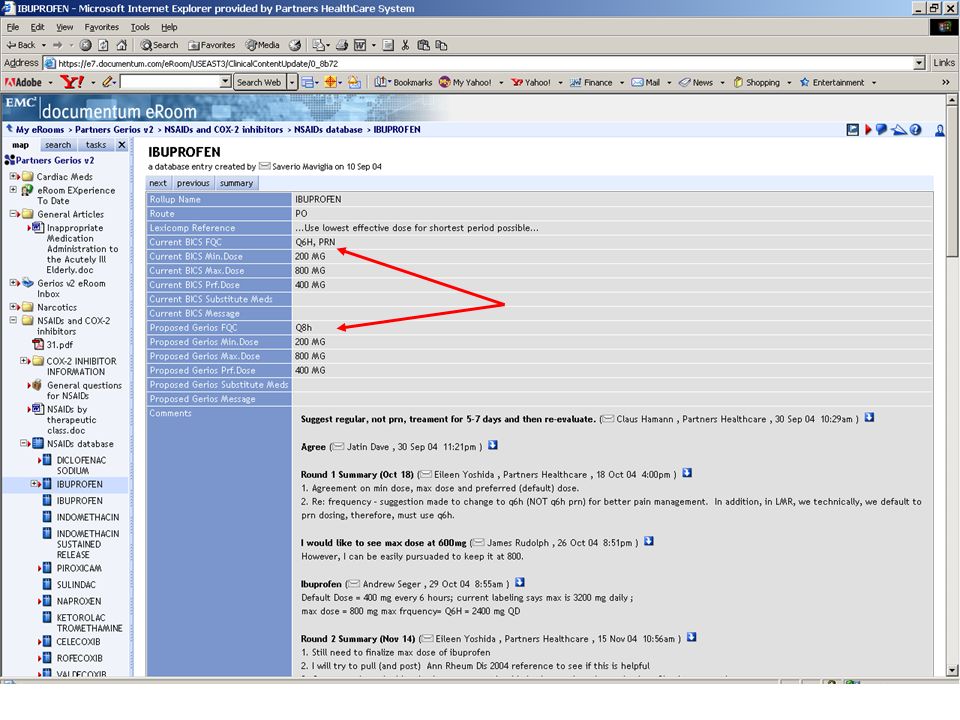Click the previous entry button
Viewport: 960px width, 720px height.
click(193, 183)
